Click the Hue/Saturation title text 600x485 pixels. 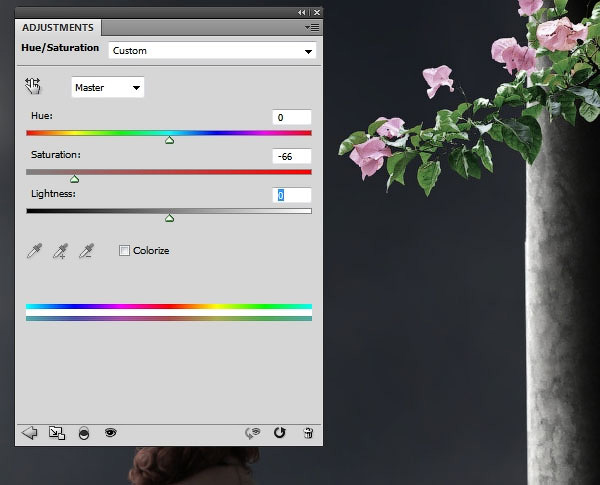(60, 48)
